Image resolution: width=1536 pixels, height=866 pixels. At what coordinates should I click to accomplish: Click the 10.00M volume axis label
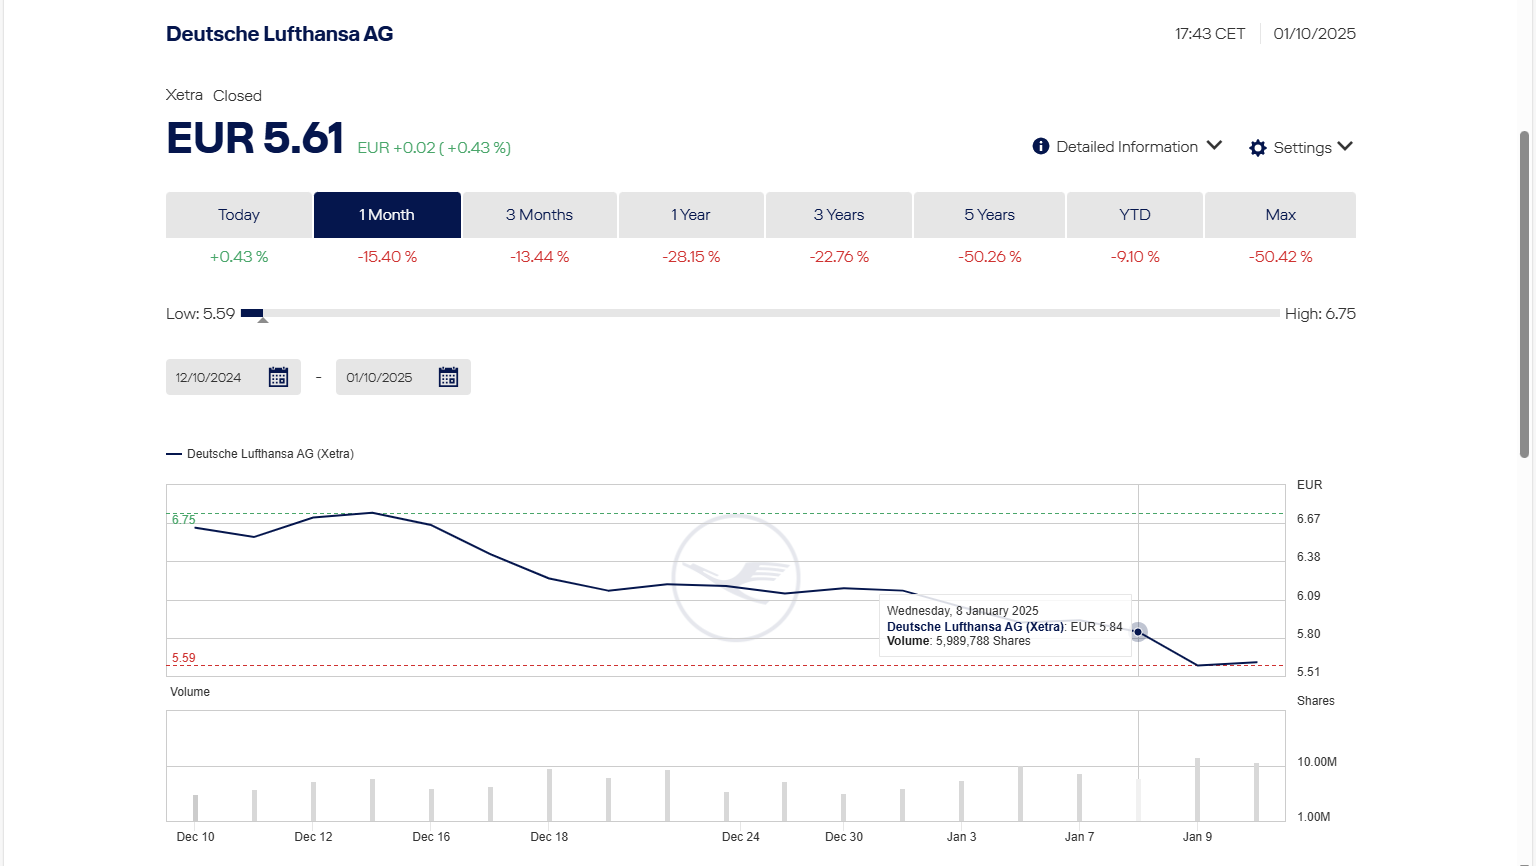1317,762
